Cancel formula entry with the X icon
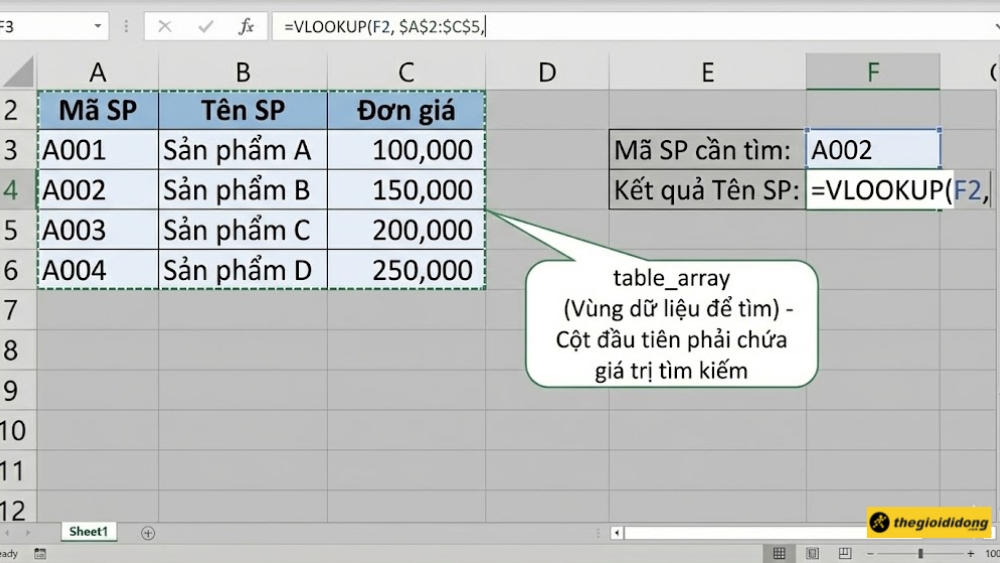 (x=165, y=26)
